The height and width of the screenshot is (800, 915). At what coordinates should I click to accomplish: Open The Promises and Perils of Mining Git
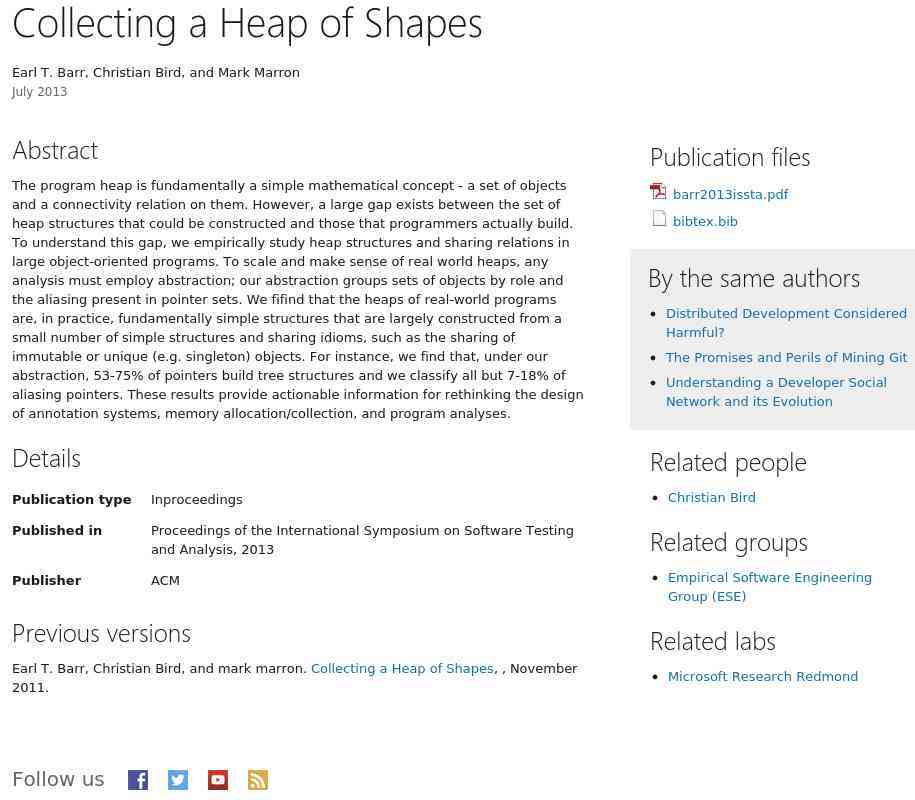point(786,358)
